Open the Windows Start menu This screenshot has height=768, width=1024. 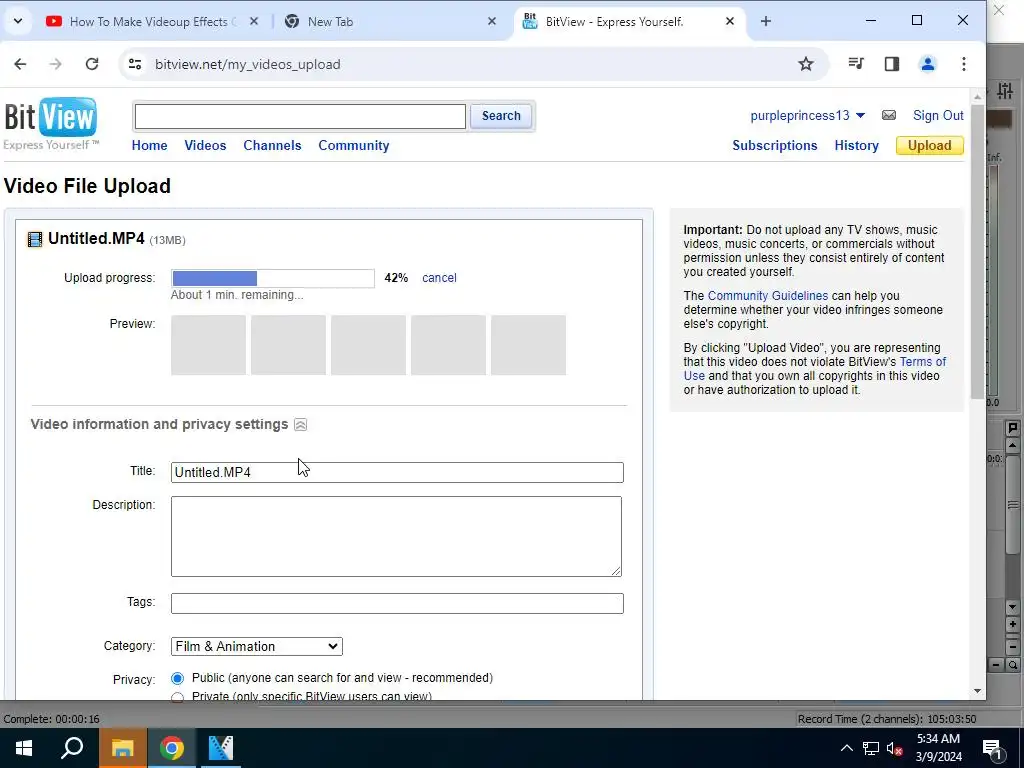(24, 748)
